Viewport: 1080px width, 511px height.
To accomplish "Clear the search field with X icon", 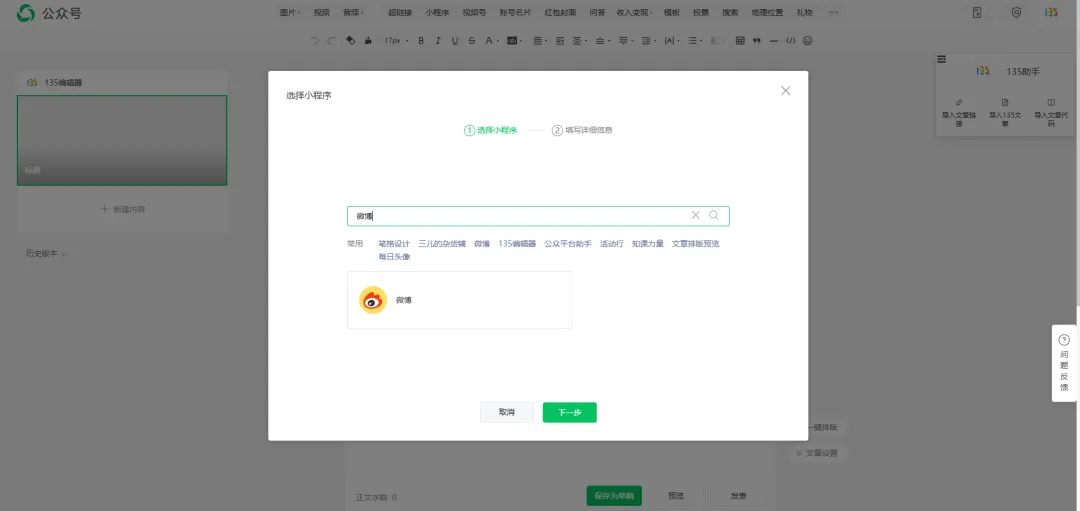I will (696, 216).
